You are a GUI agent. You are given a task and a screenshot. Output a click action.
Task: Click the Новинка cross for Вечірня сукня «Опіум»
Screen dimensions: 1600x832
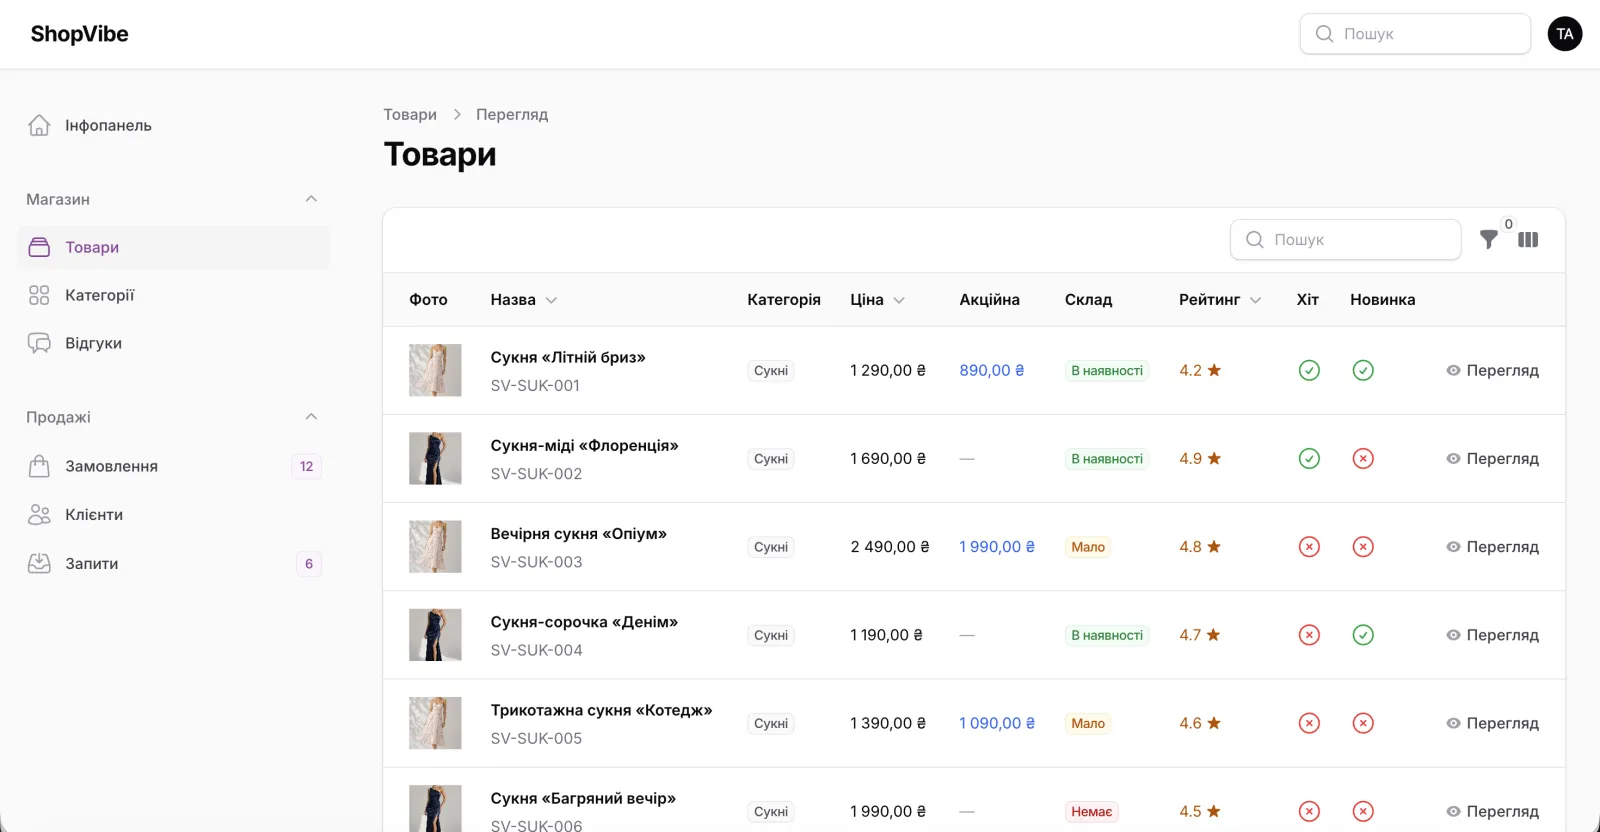tap(1363, 547)
